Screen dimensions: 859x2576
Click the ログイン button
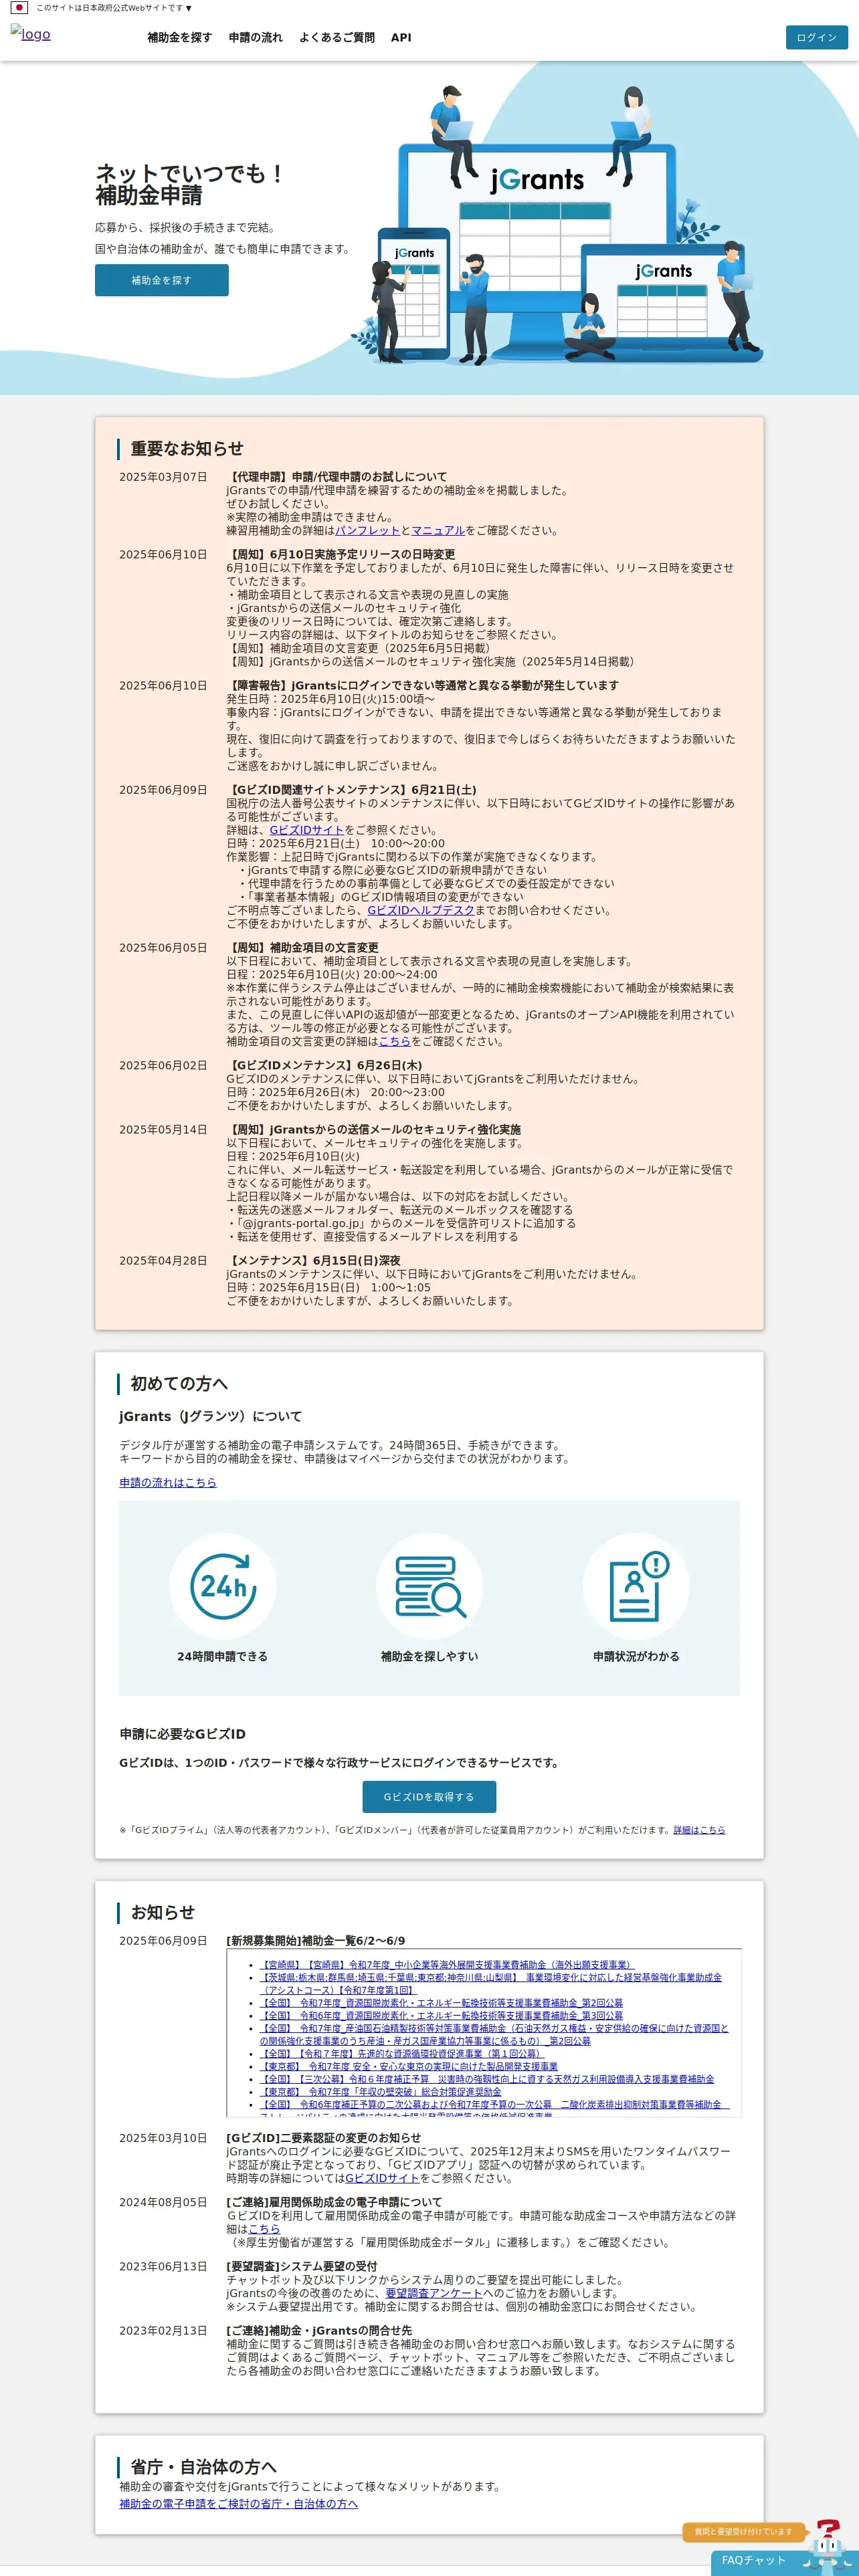(x=816, y=37)
